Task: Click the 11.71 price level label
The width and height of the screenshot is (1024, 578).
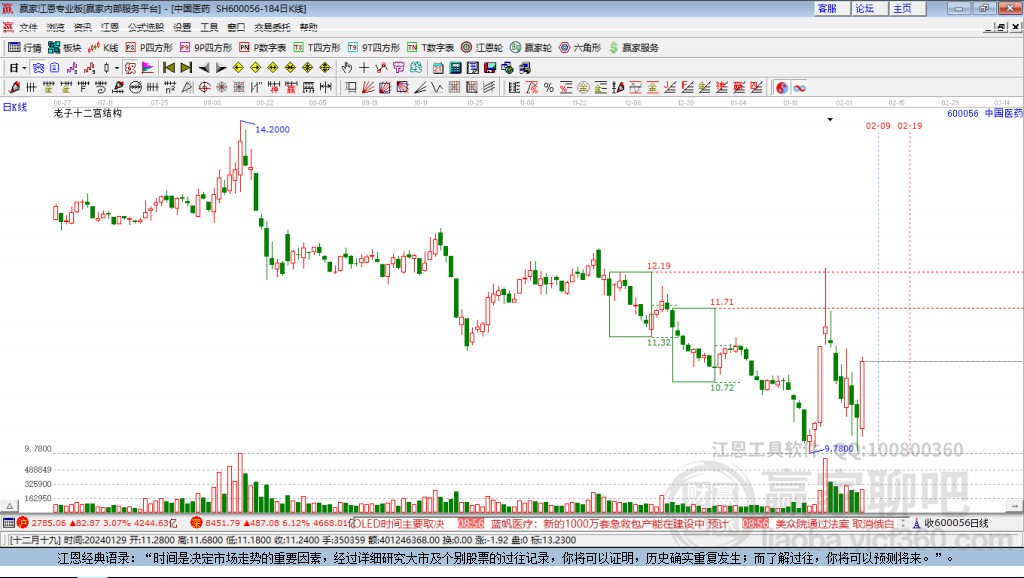Action: 722,302
